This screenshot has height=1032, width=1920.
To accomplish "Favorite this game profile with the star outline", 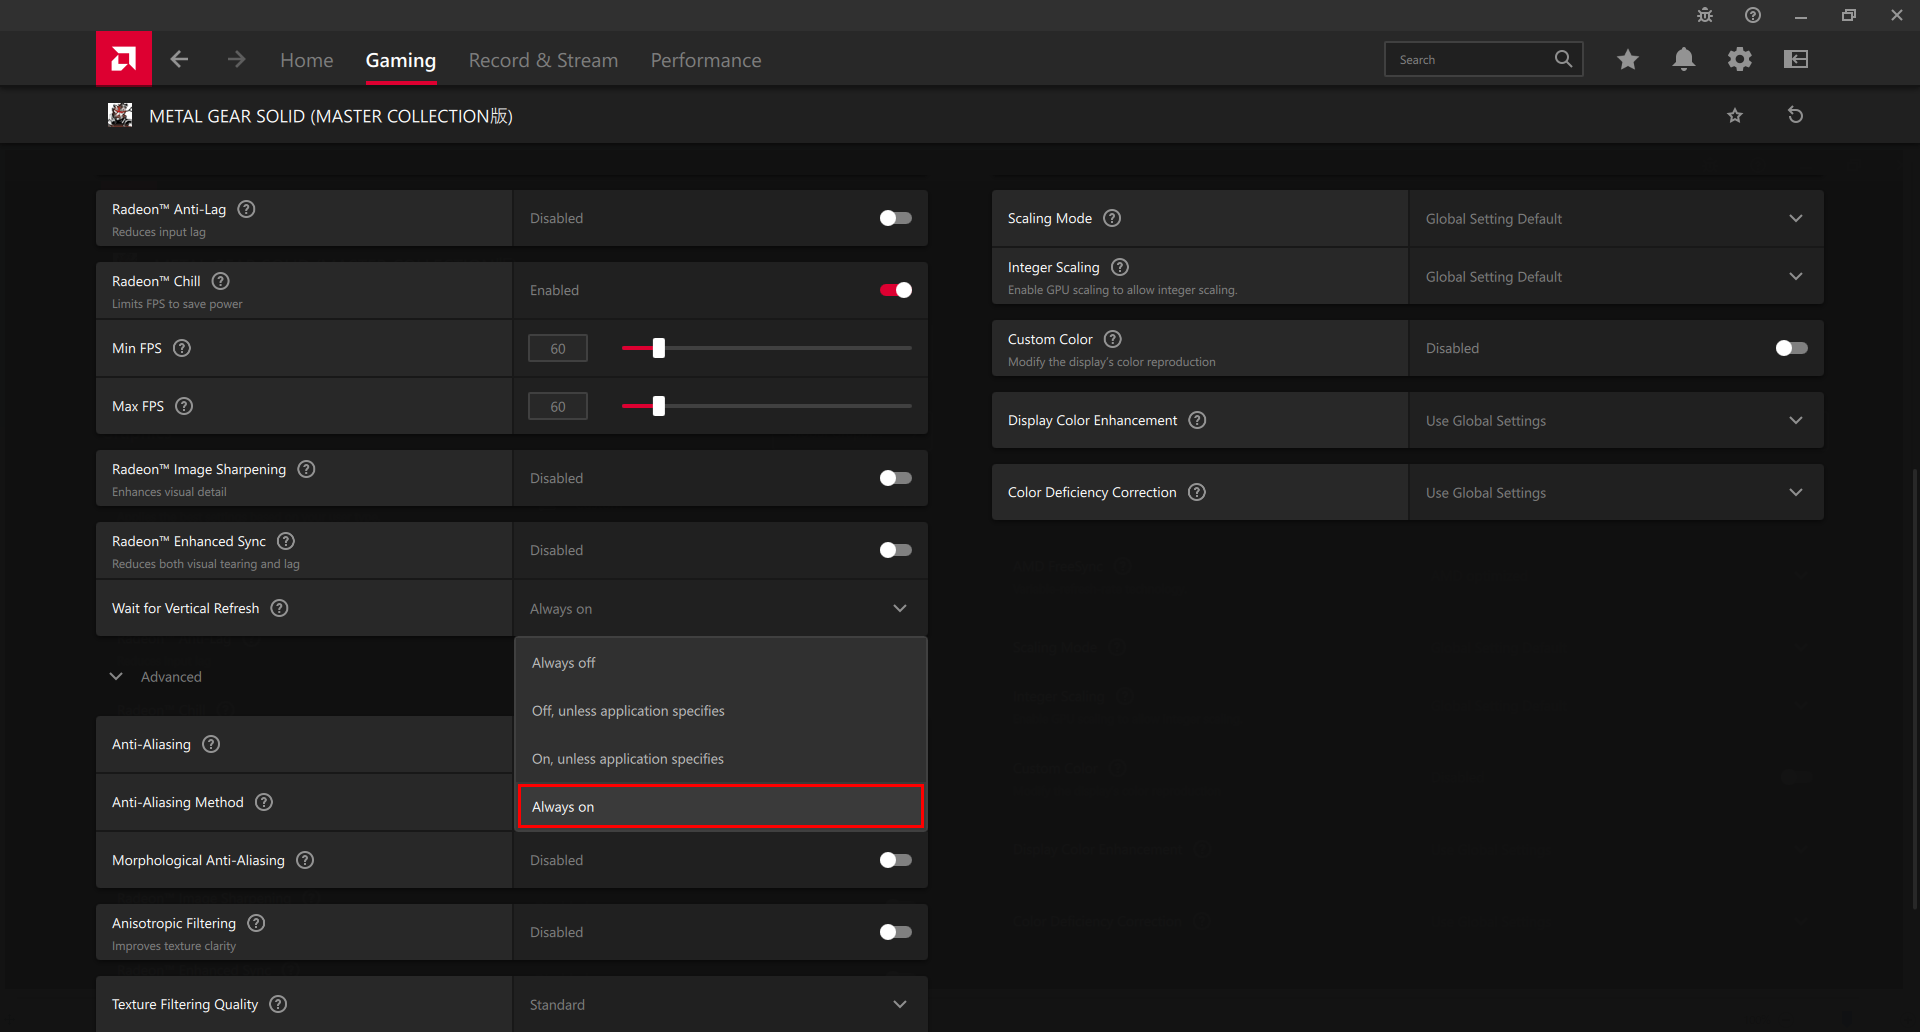I will click(x=1735, y=115).
